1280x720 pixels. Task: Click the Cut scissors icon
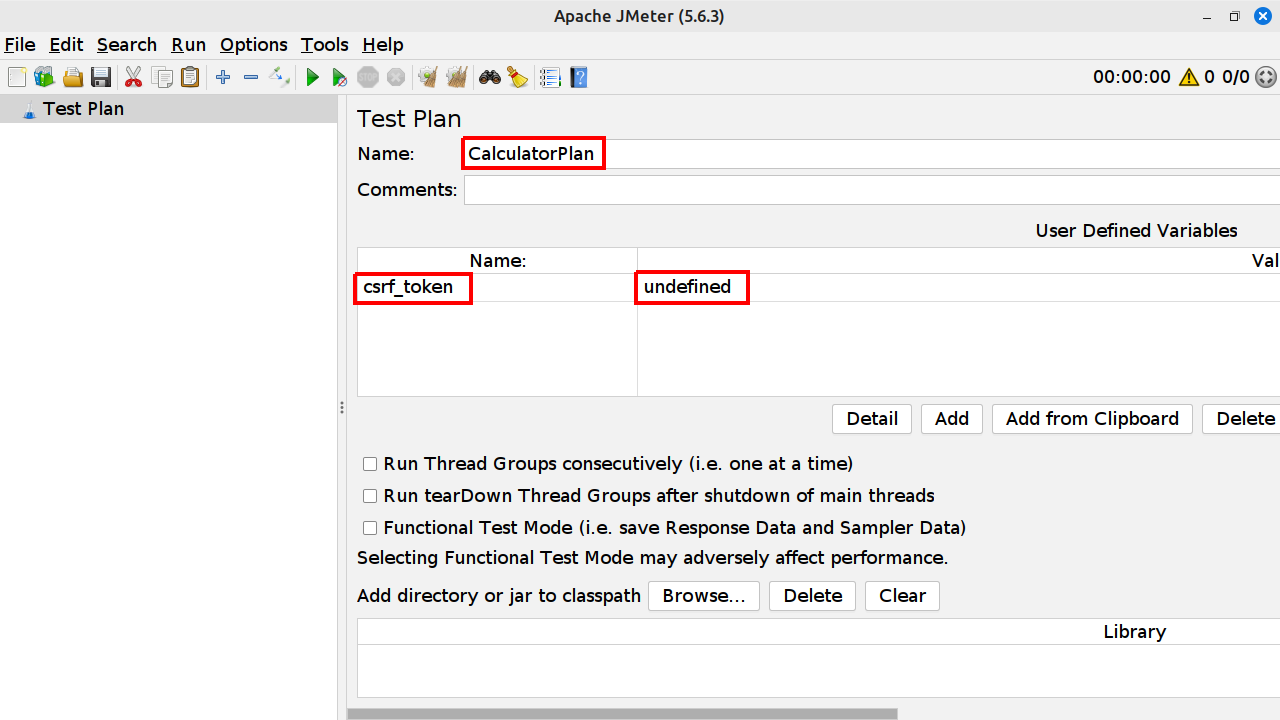pyautogui.click(x=133, y=77)
